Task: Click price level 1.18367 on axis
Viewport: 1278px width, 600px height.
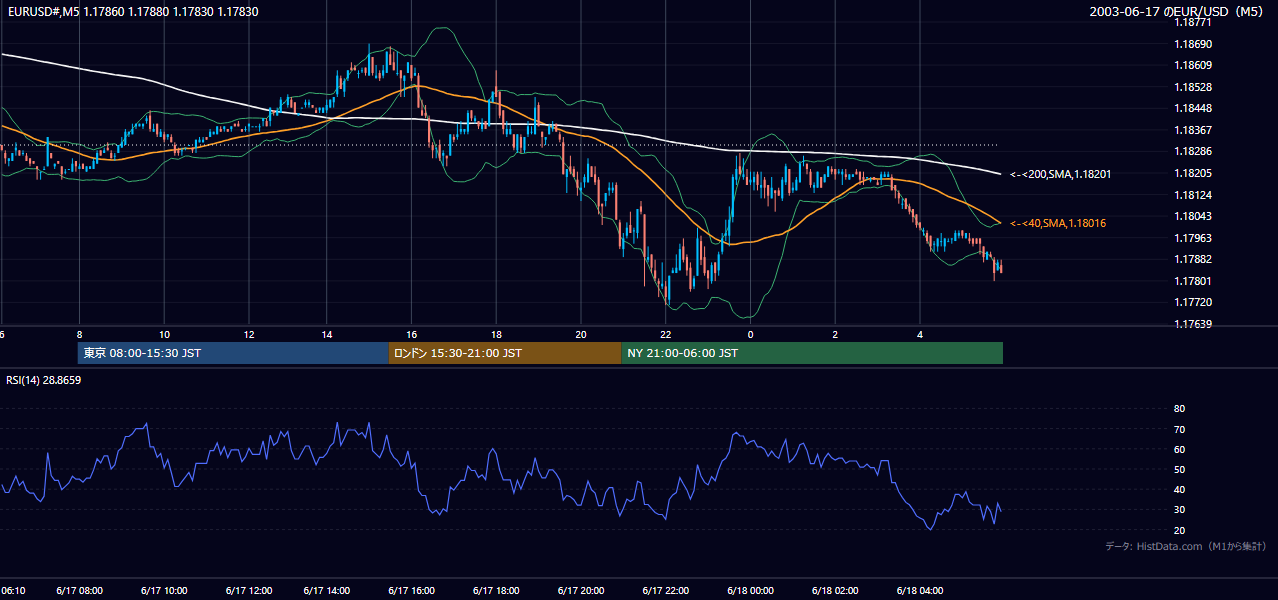Action: pos(1194,130)
